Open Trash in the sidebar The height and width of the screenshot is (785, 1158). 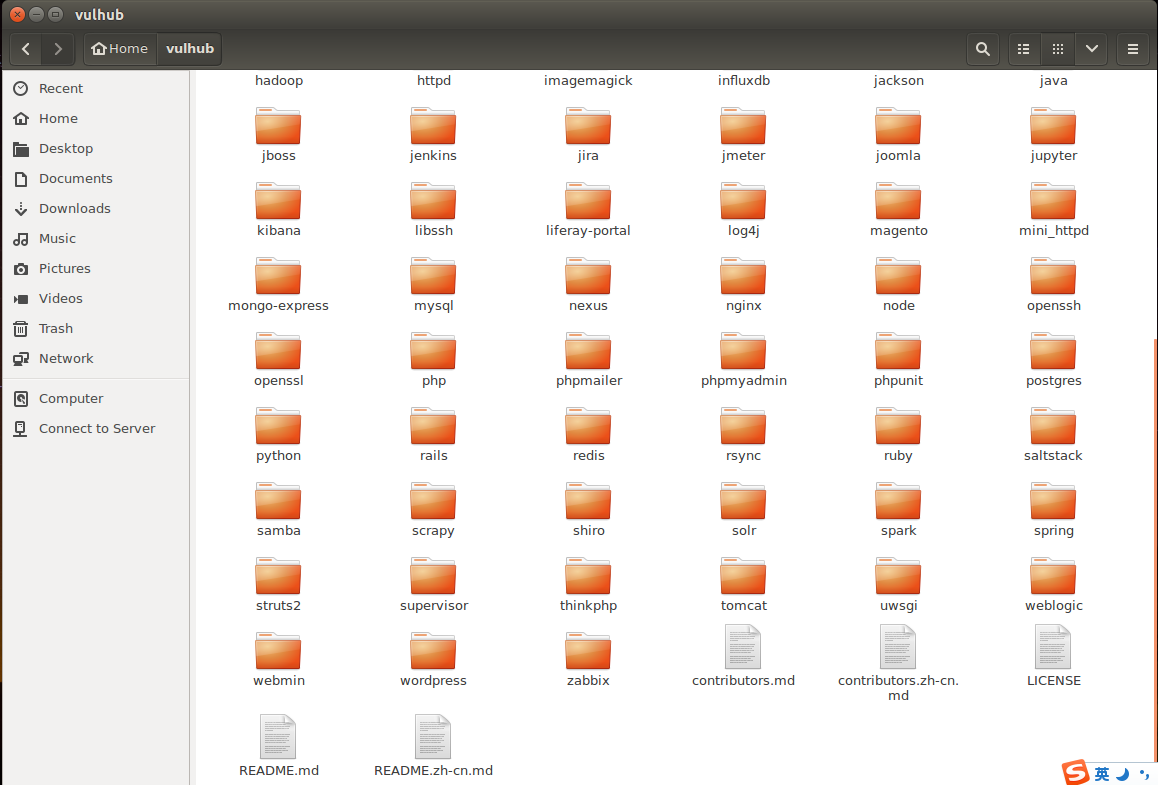click(x=96, y=329)
